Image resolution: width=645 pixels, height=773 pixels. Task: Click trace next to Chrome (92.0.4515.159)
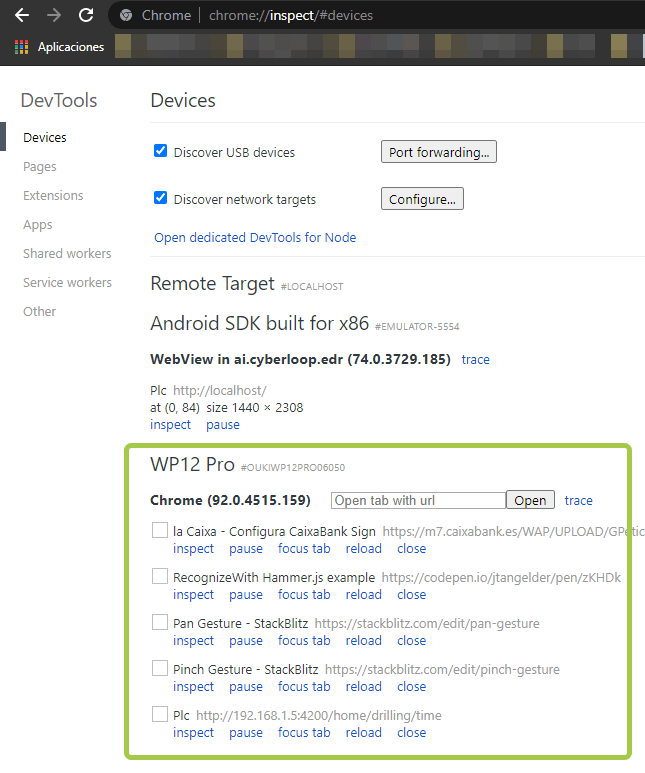[x=578, y=500]
